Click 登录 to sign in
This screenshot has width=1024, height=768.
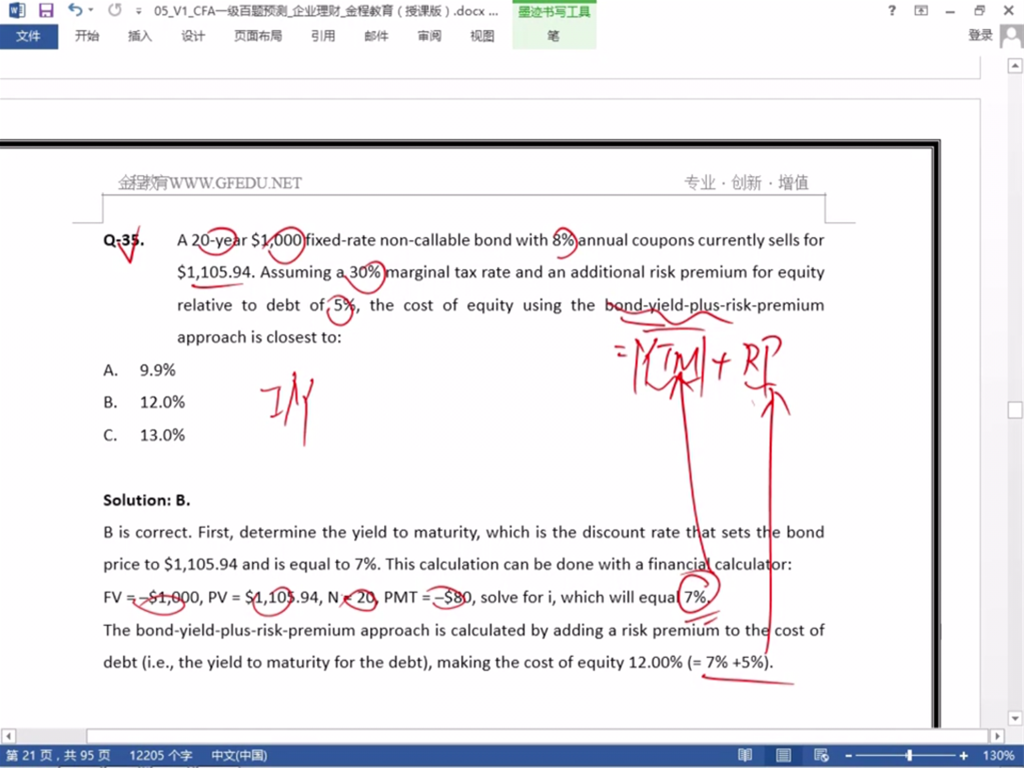click(980, 35)
